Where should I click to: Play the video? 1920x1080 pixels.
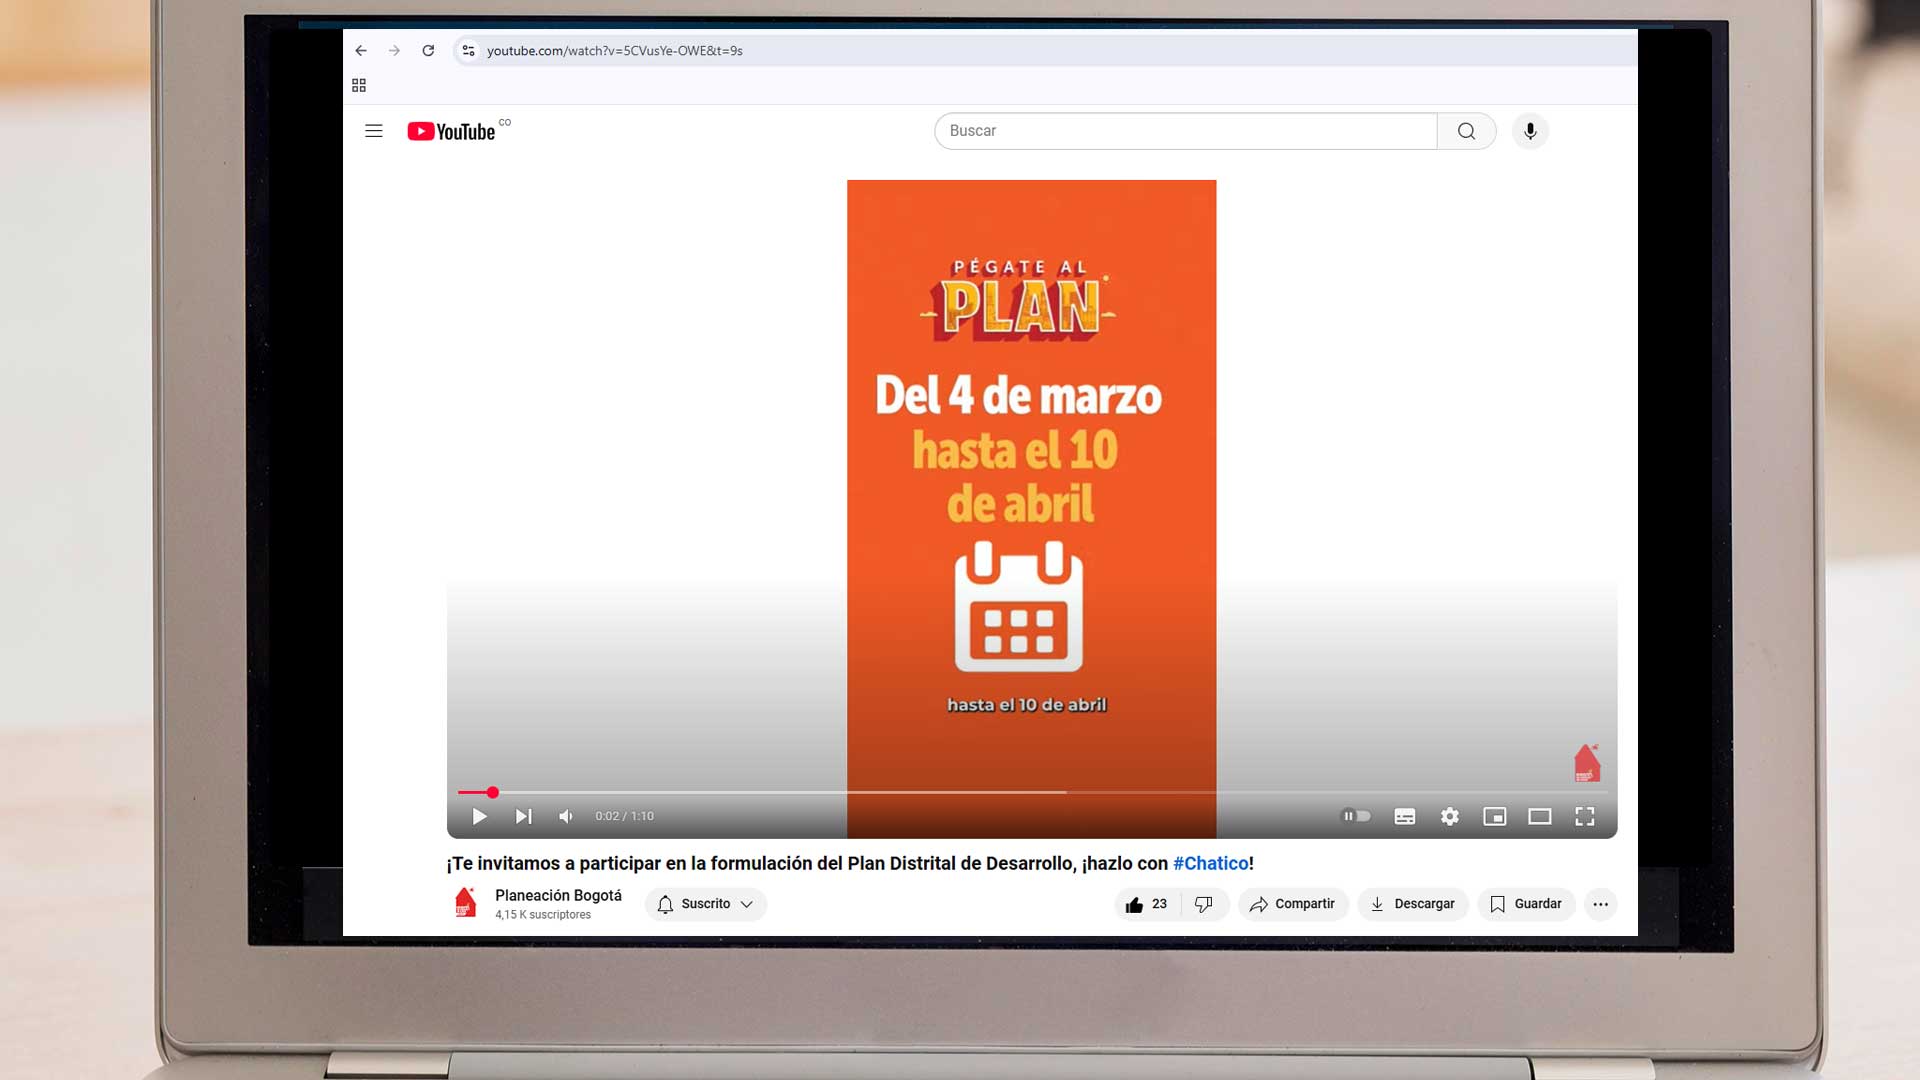479,817
